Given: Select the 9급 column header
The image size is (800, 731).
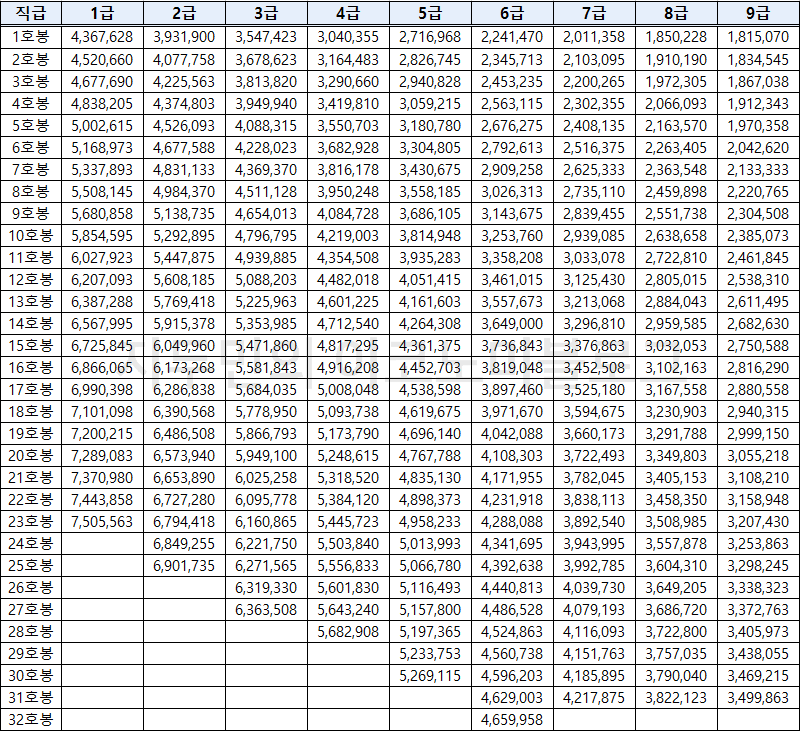Looking at the screenshot, I should point(758,13).
